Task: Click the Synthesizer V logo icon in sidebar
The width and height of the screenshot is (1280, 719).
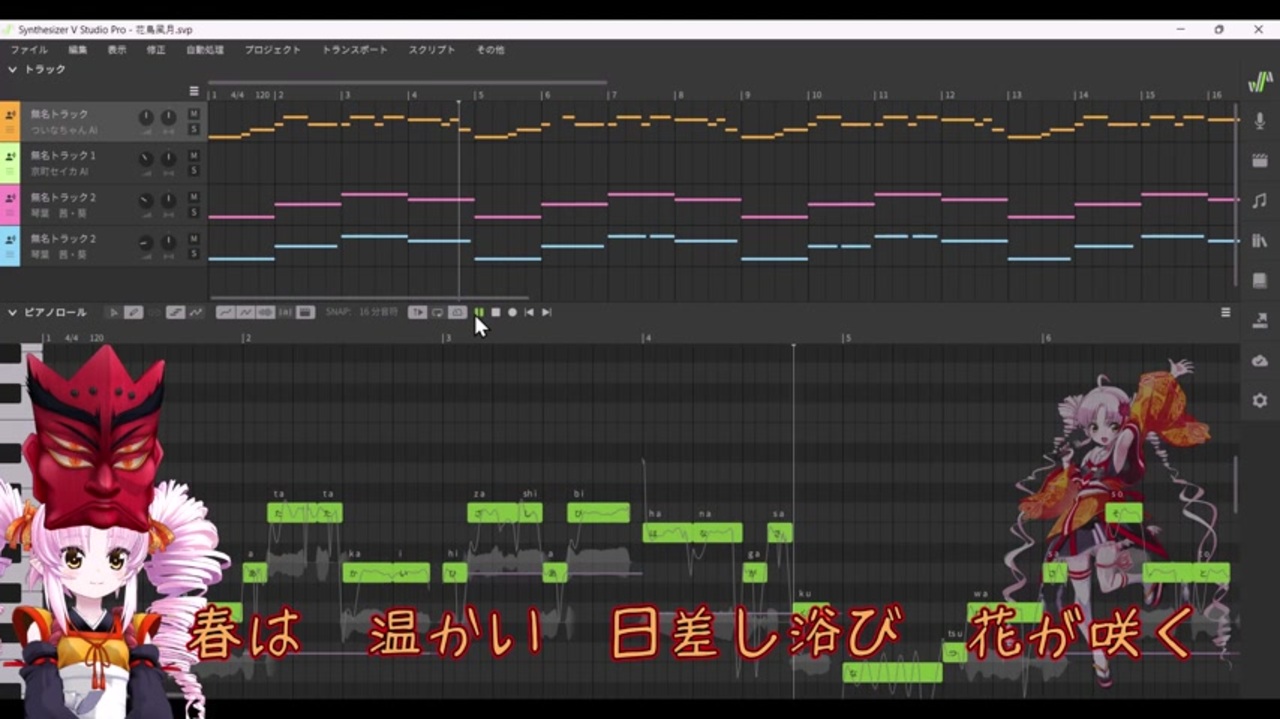Action: [1260, 82]
